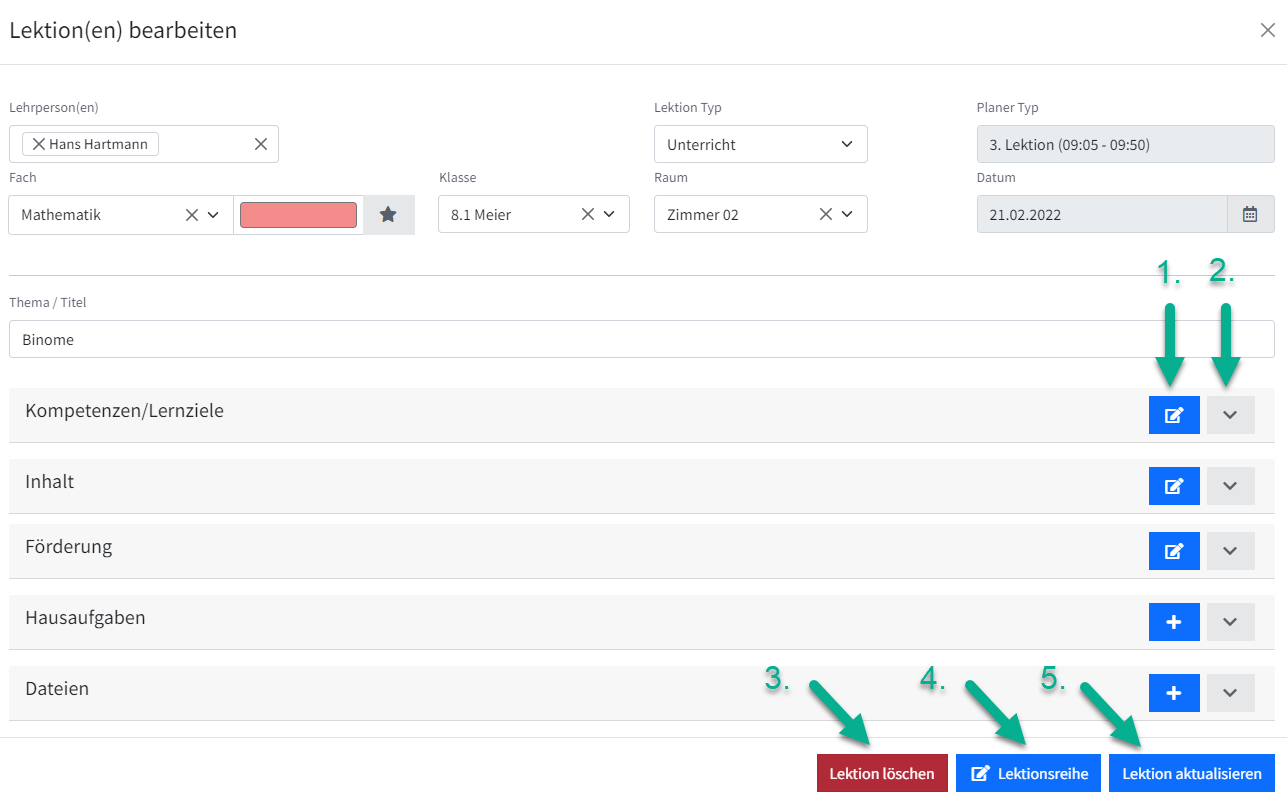Screen dimensions: 1287x802
Task: Expand the Inhalt section chevron
Action: pos(1230,486)
